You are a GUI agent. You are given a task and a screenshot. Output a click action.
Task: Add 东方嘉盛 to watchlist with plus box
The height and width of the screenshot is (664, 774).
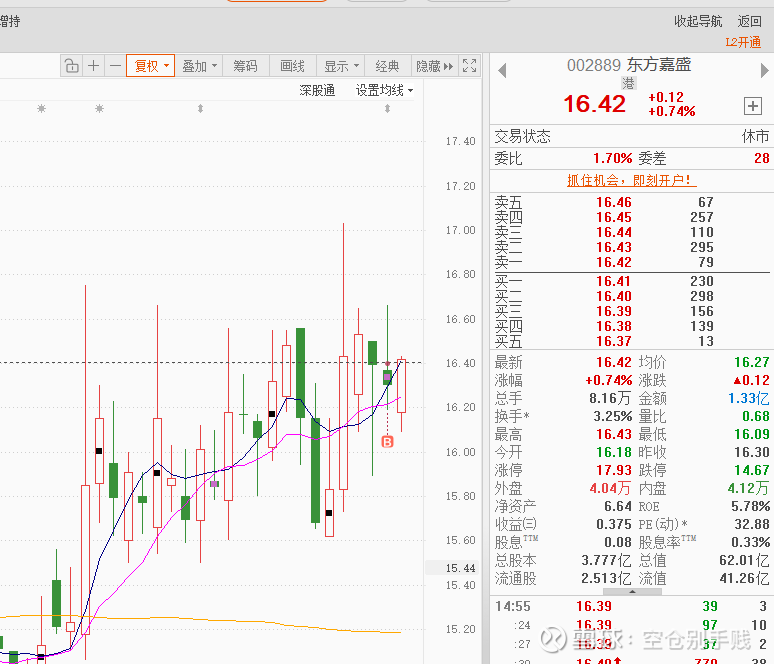click(752, 106)
